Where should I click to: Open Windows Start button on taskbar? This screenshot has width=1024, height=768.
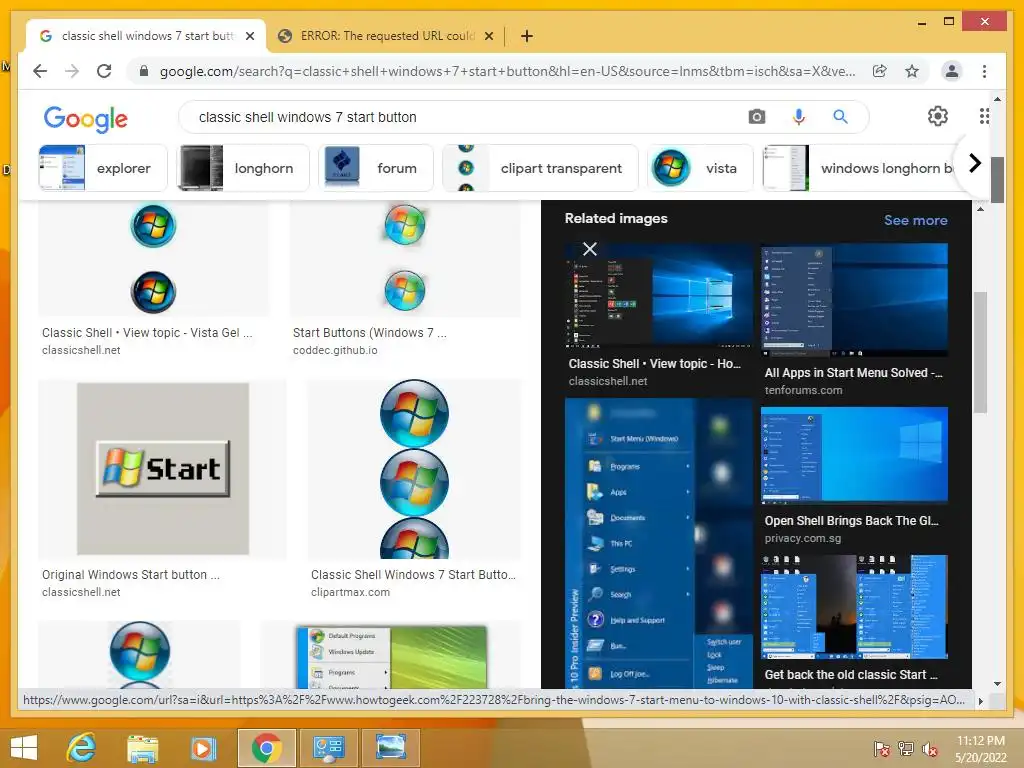[24, 748]
